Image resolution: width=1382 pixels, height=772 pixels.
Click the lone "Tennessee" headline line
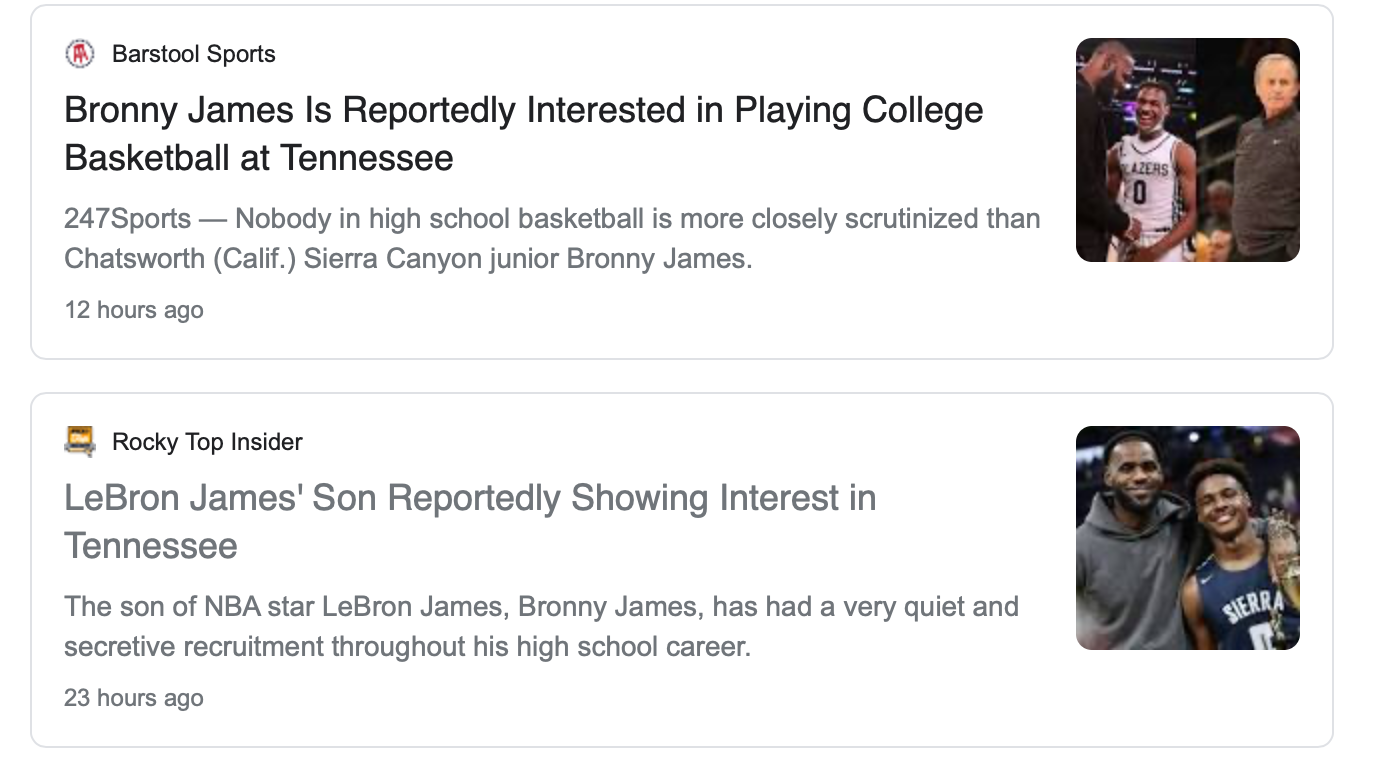(x=151, y=546)
